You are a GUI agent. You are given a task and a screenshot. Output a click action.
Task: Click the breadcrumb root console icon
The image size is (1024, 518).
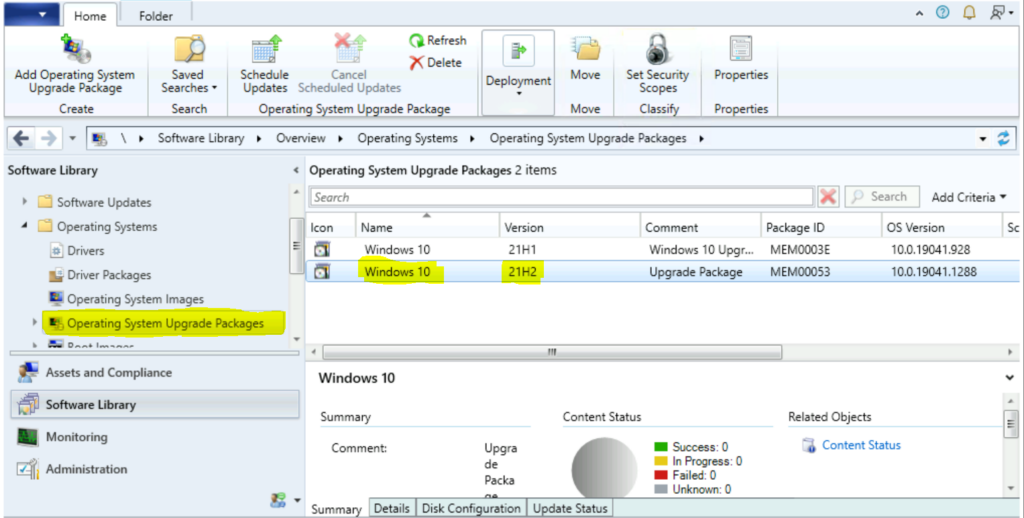[x=100, y=138]
